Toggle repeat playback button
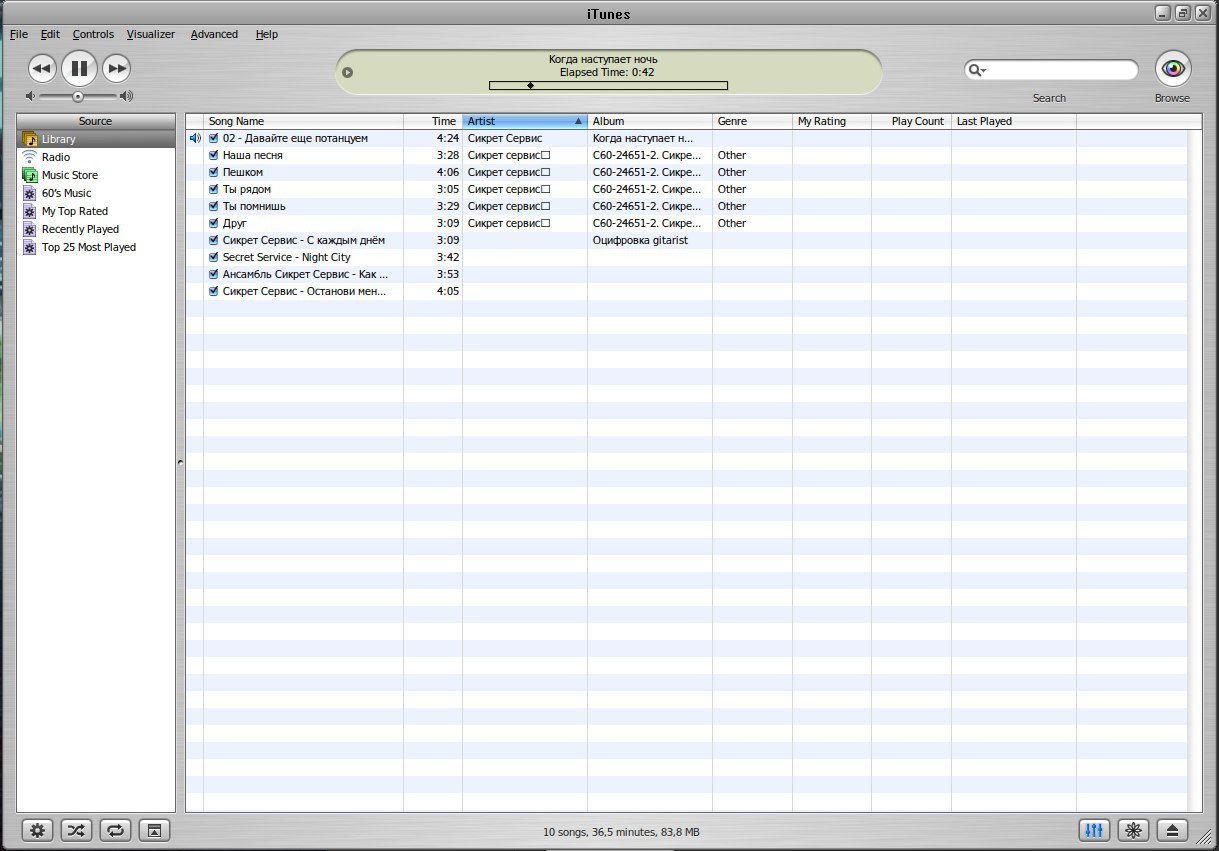This screenshot has width=1219, height=851. pos(116,830)
